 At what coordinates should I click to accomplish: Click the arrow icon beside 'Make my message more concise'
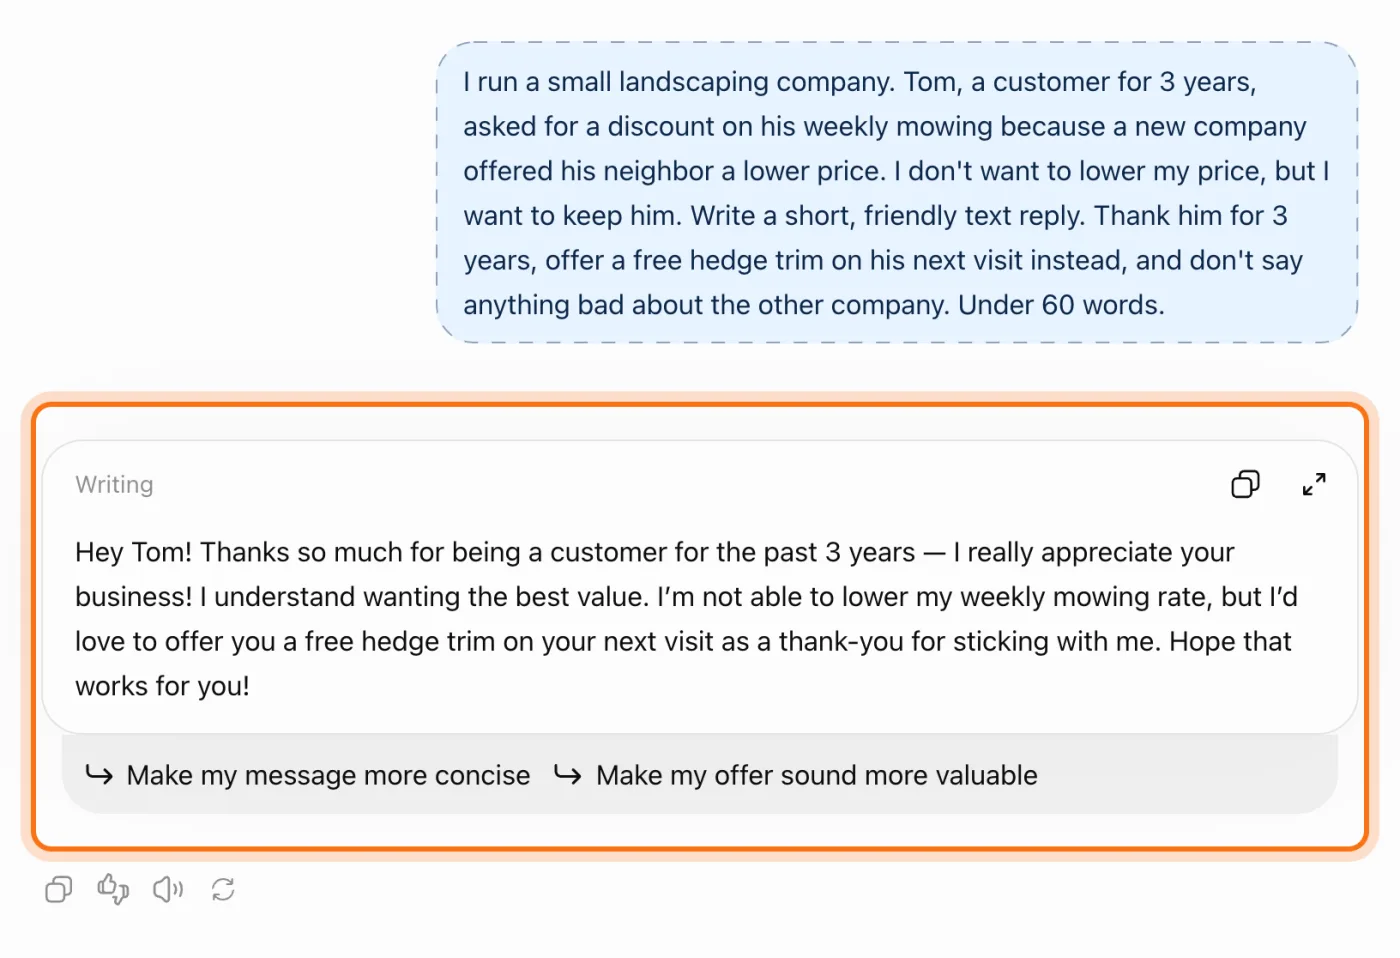pos(99,775)
